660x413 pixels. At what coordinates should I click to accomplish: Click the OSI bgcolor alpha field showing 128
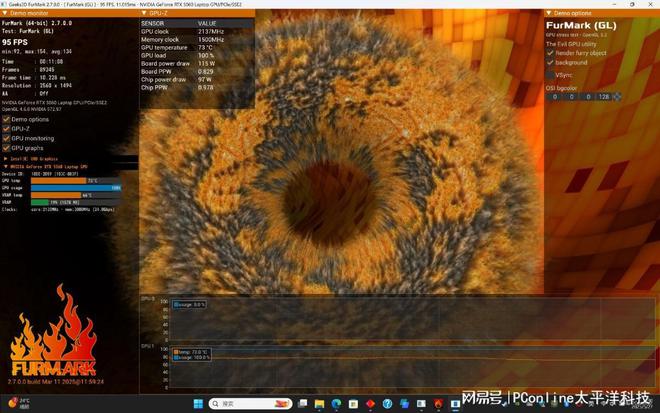tap(604, 97)
